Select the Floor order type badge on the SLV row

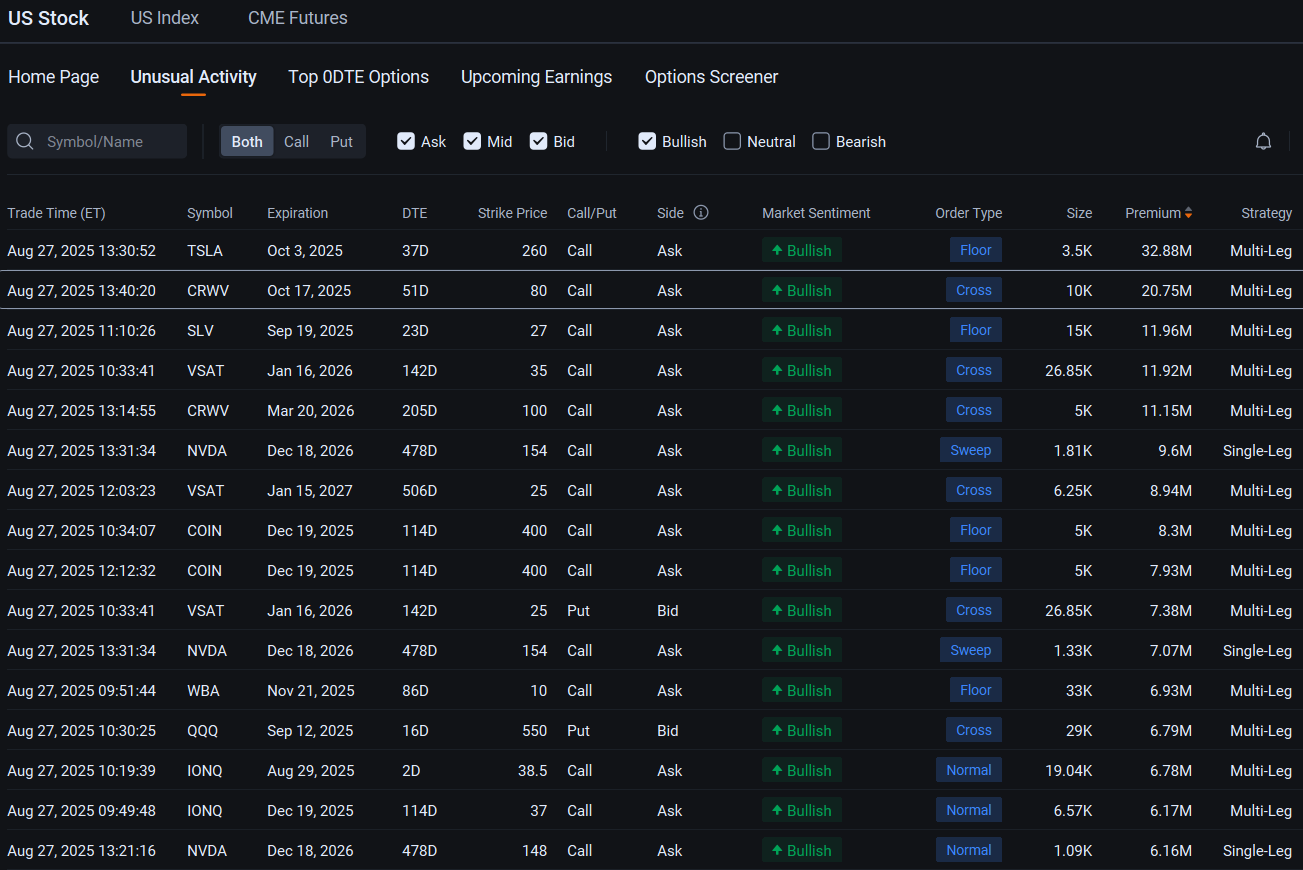pyautogui.click(x=975, y=329)
